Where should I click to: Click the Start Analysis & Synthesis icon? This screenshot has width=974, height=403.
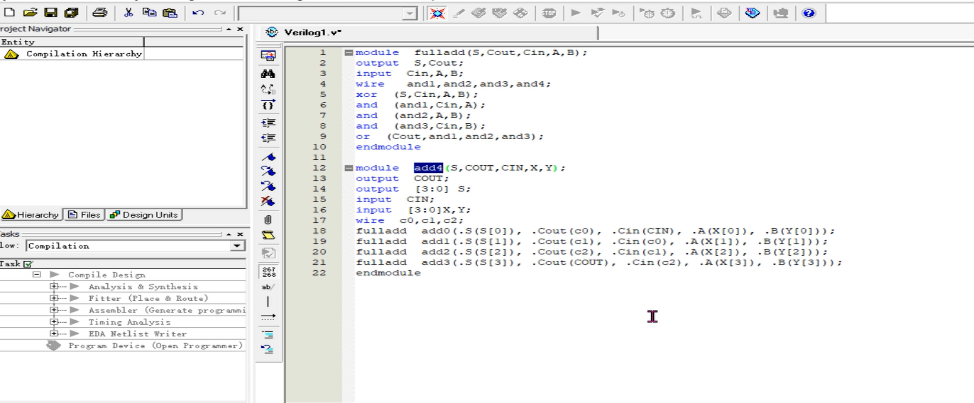point(598,12)
